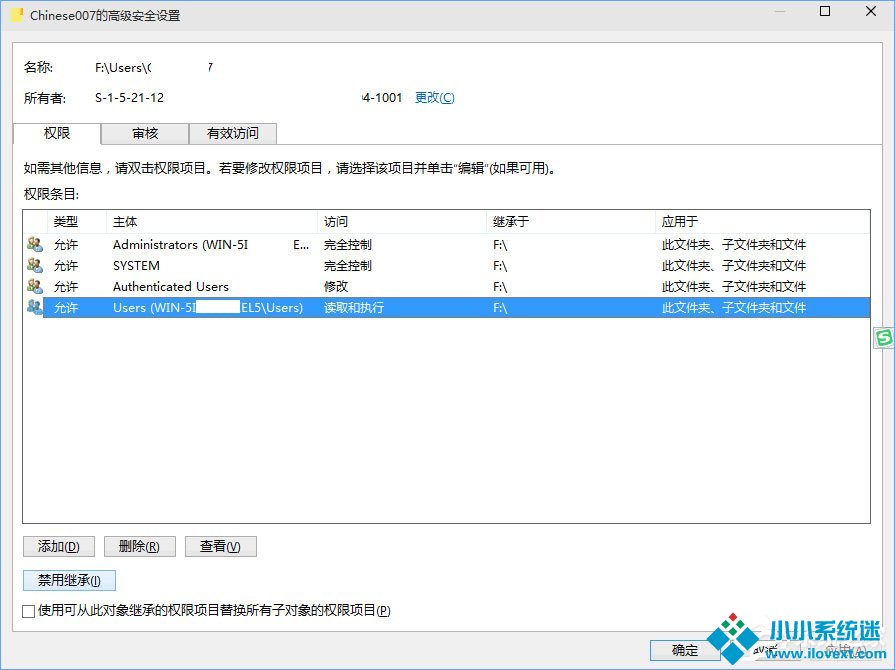Click the group icon of the selected Users row

tap(35, 308)
